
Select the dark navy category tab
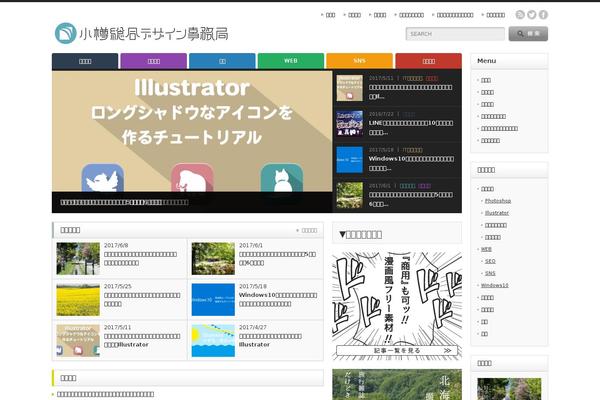coord(85,61)
